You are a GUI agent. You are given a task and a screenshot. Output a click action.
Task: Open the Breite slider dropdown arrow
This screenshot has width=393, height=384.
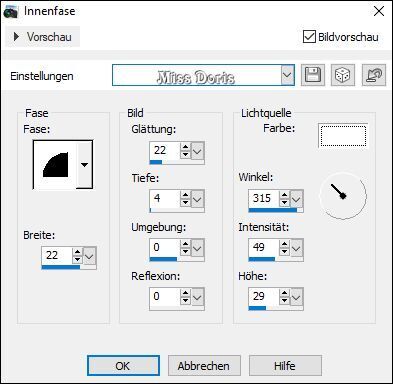[x=89, y=256]
